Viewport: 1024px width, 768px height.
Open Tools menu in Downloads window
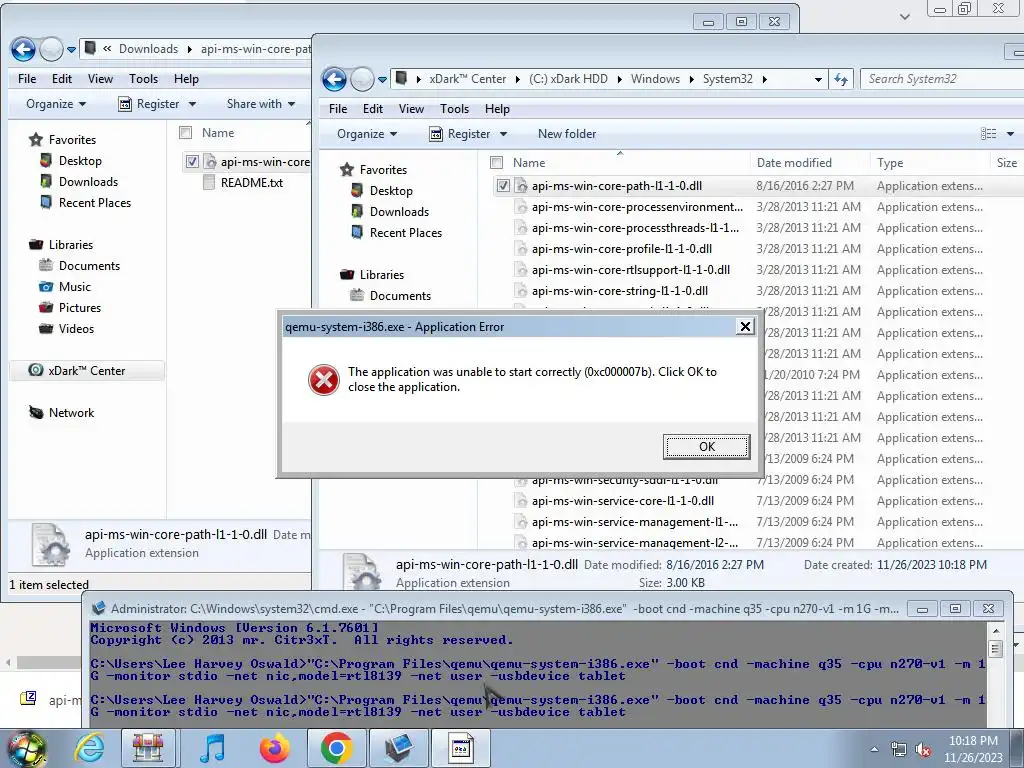point(144,78)
